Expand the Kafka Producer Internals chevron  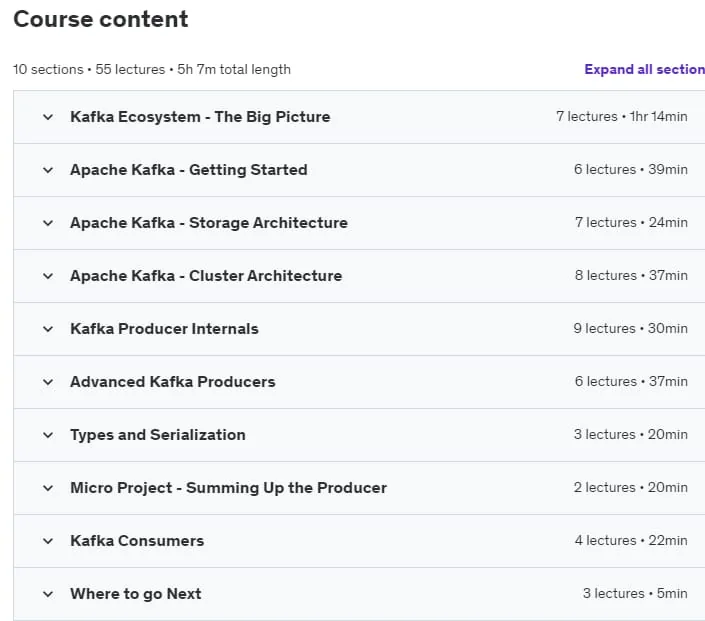(48, 329)
